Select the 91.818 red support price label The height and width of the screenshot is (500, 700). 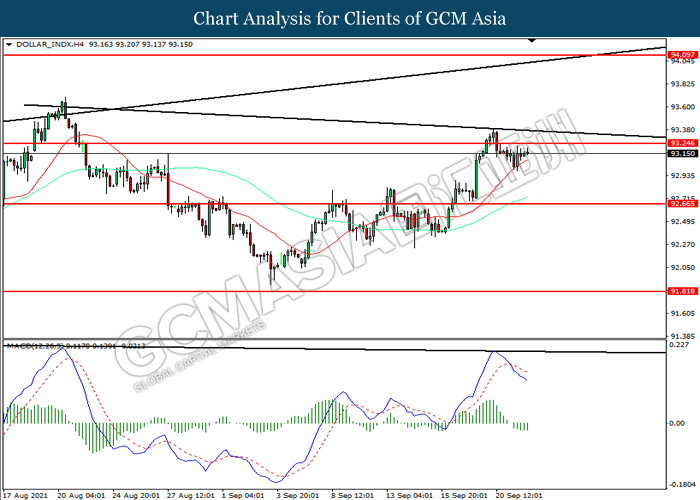[683, 291]
